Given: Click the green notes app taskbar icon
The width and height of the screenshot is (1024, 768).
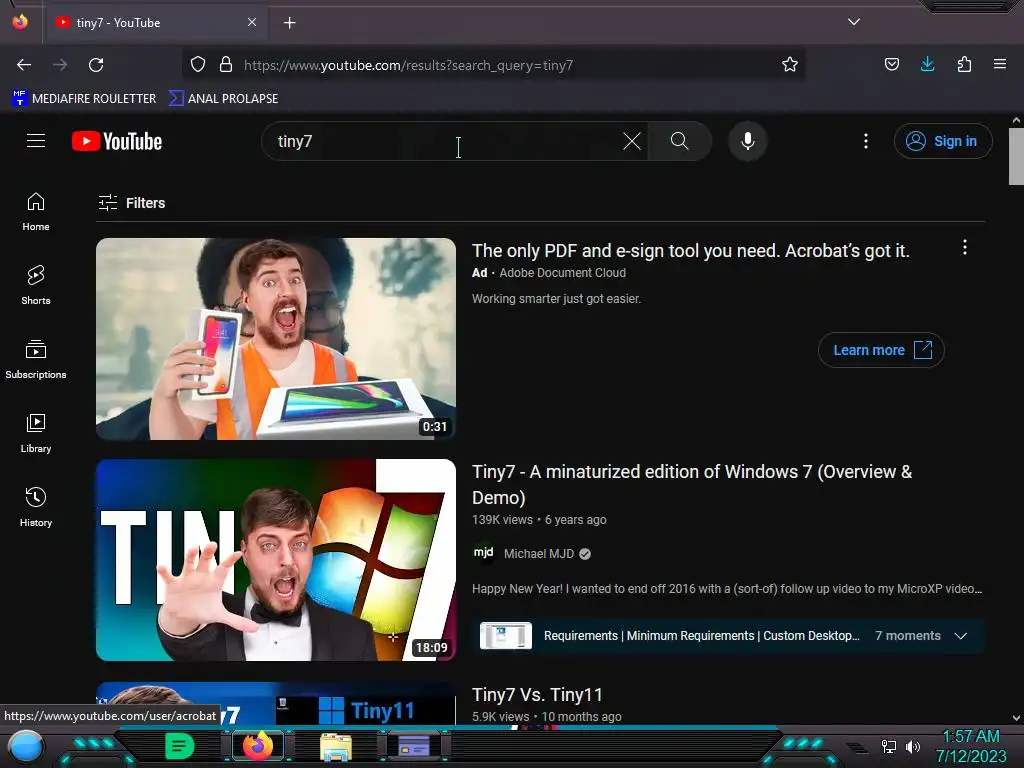Looking at the screenshot, I should click(180, 746).
